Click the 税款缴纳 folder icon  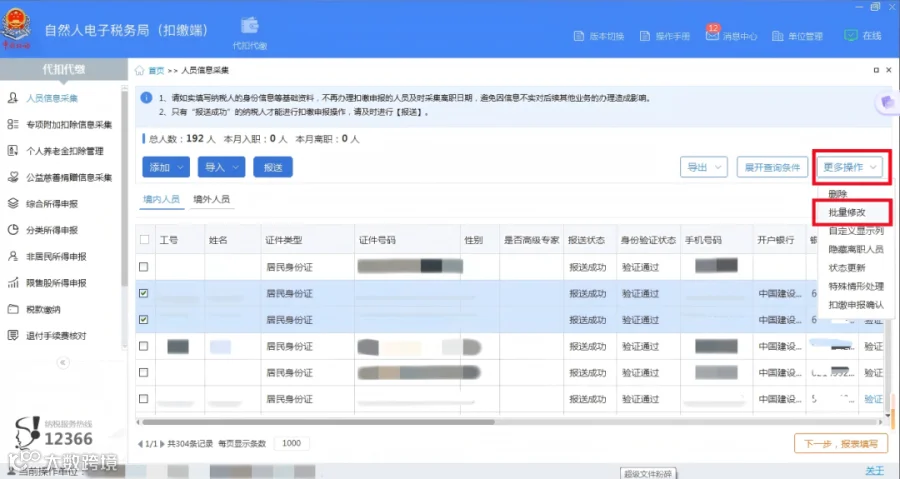click(13, 309)
